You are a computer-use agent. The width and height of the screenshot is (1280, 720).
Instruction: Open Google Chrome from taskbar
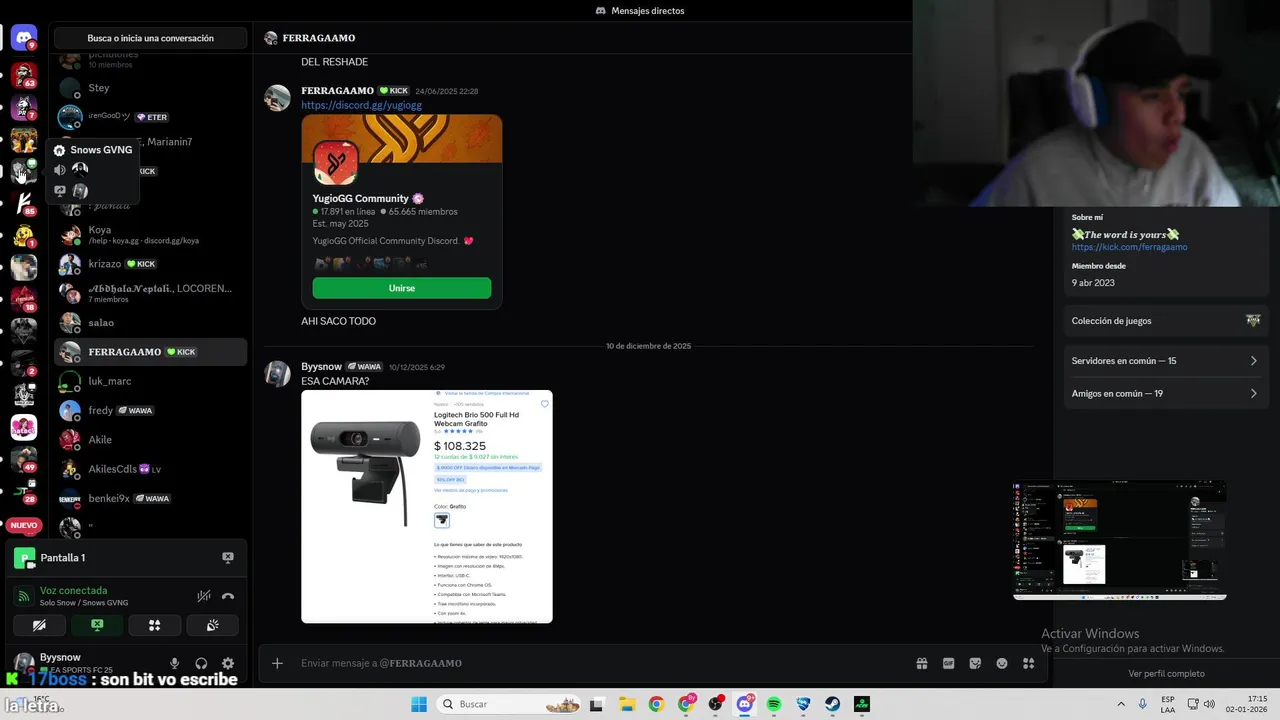tap(656, 704)
